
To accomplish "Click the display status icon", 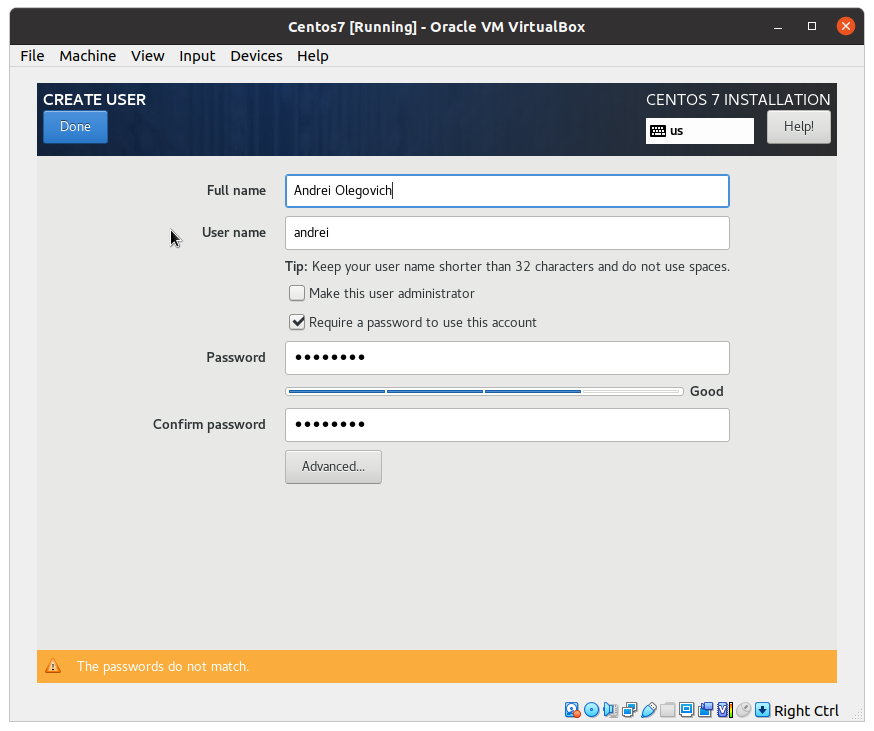I will pyautogui.click(x=686, y=710).
